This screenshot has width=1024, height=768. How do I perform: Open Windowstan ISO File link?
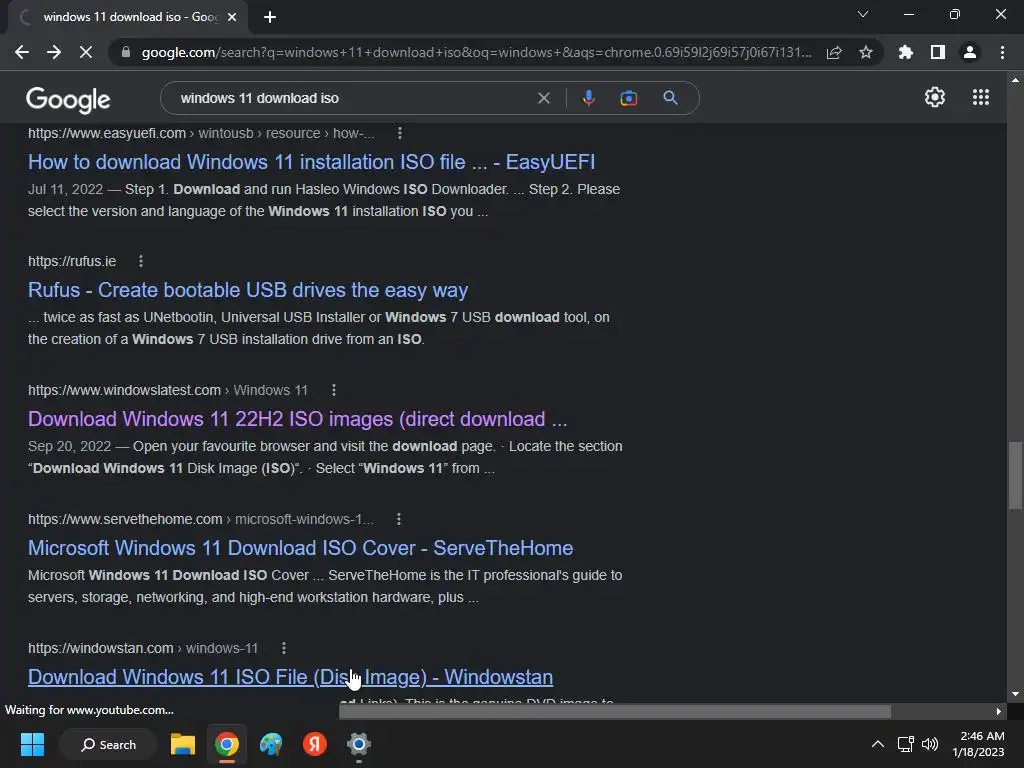click(291, 677)
